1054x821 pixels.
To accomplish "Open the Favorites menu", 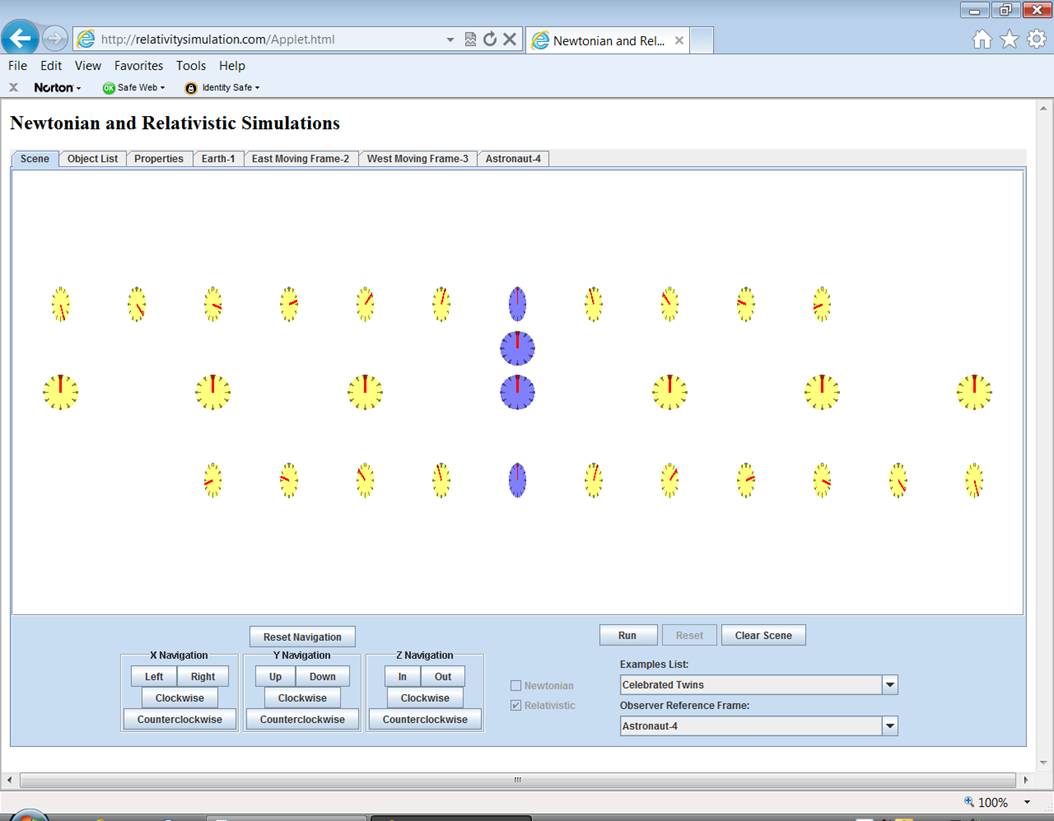I will click(138, 66).
